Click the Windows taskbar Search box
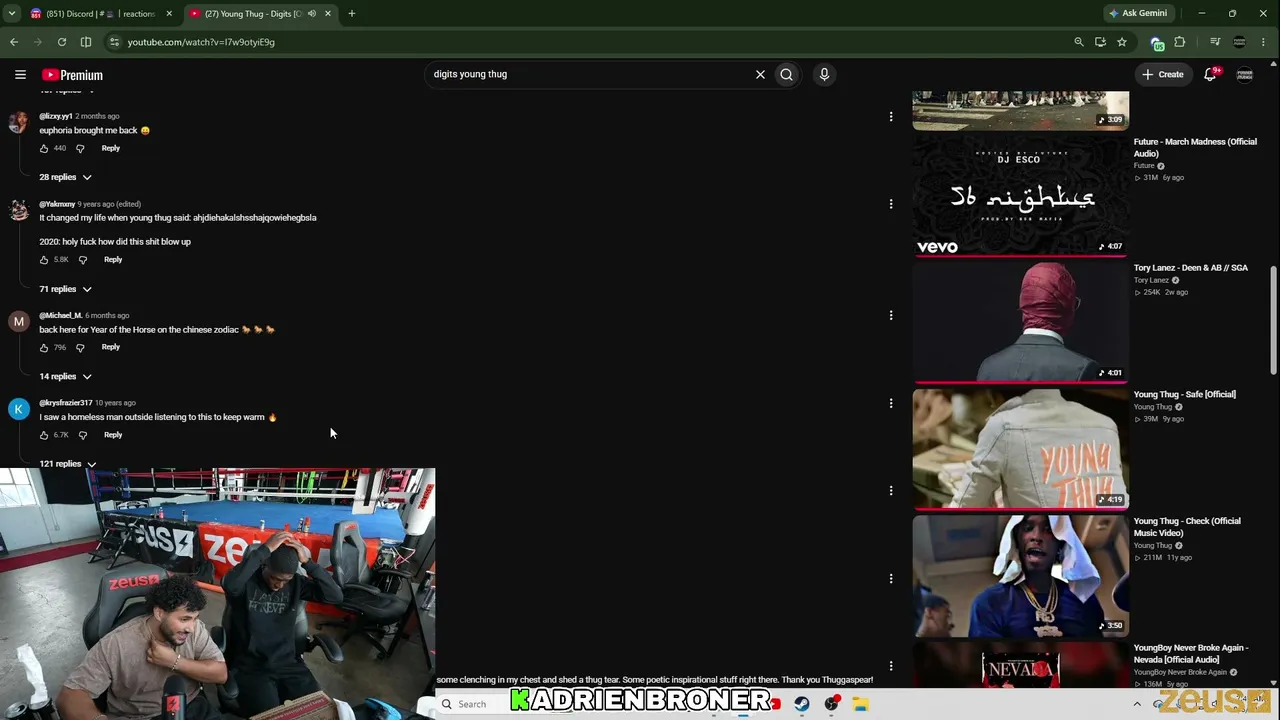The image size is (1280, 720). tap(472, 704)
